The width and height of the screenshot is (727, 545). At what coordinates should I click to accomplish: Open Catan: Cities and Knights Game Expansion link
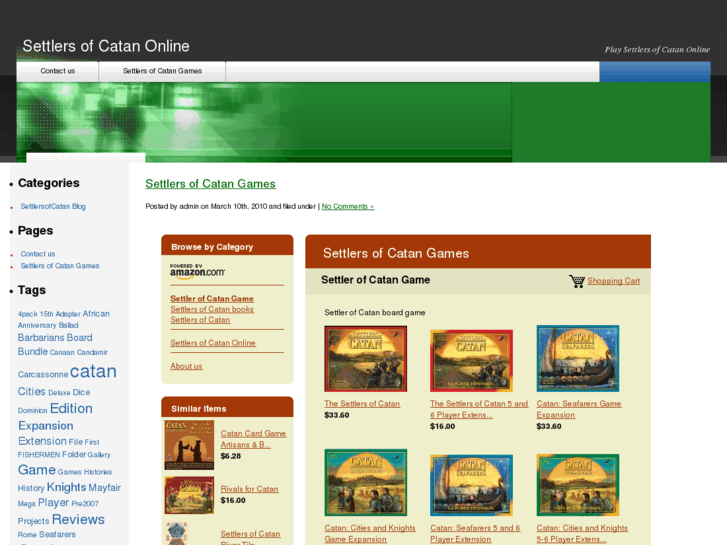pyautogui.click(x=370, y=534)
